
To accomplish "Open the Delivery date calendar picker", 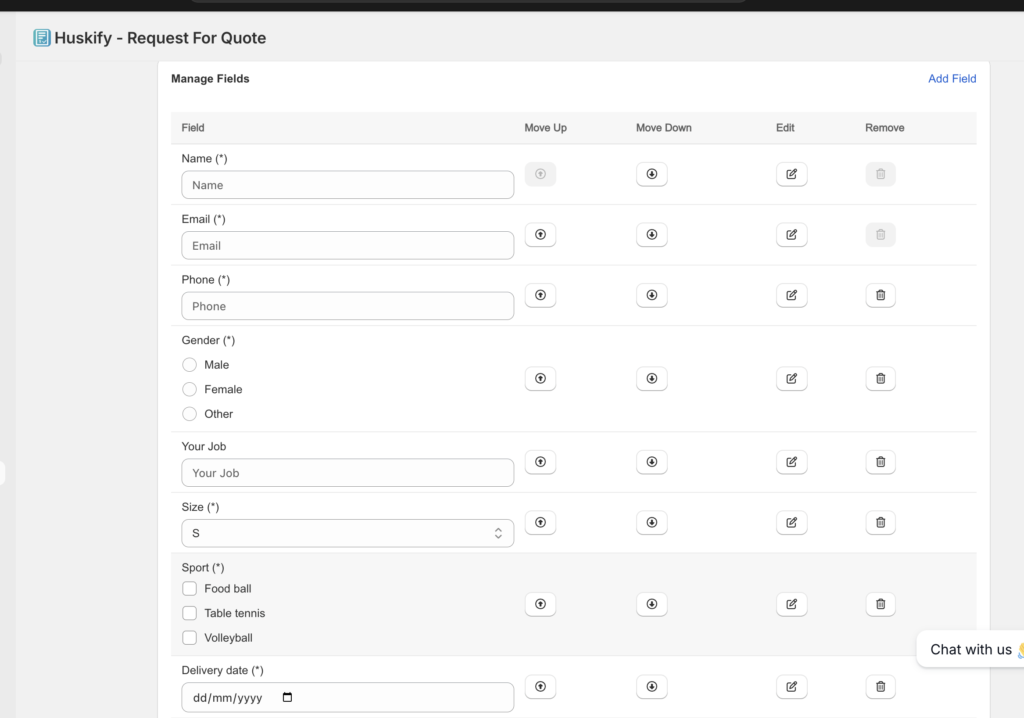I will click(x=288, y=698).
